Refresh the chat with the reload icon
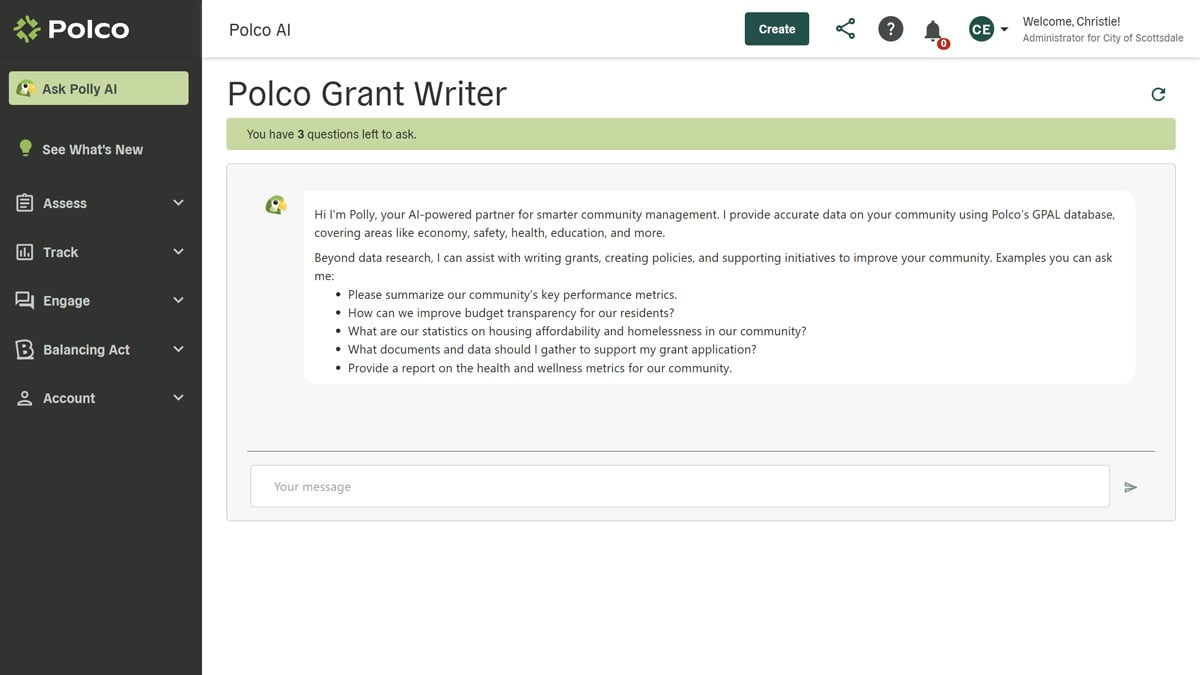The image size is (1200, 675). pos(1158,94)
